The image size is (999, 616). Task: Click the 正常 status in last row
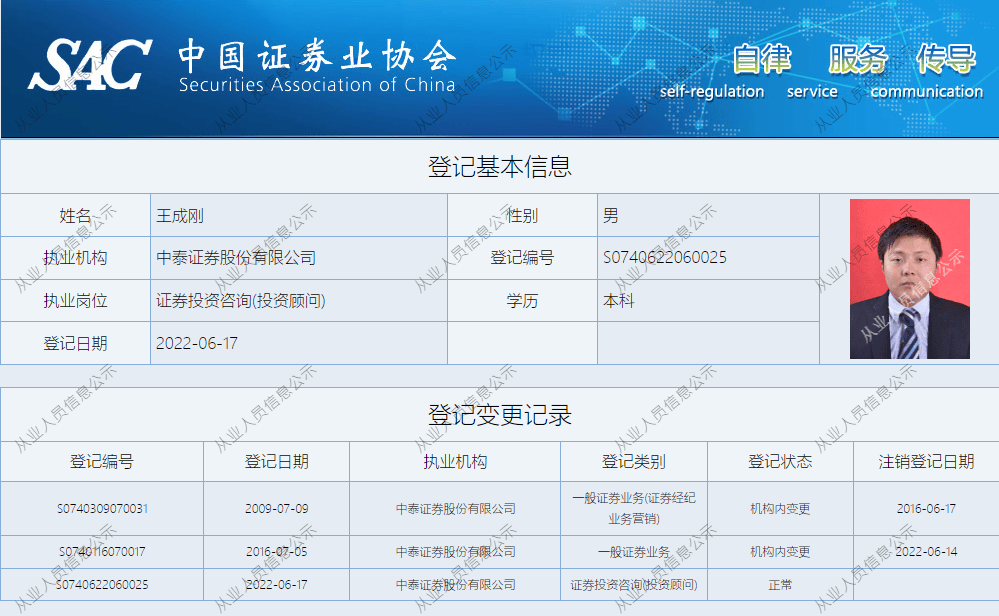click(779, 584)
